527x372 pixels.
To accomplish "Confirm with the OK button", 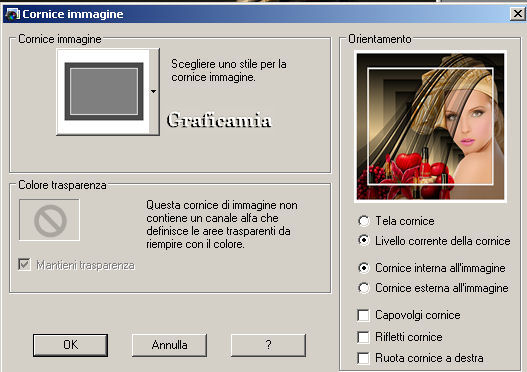I will (71, 345).
